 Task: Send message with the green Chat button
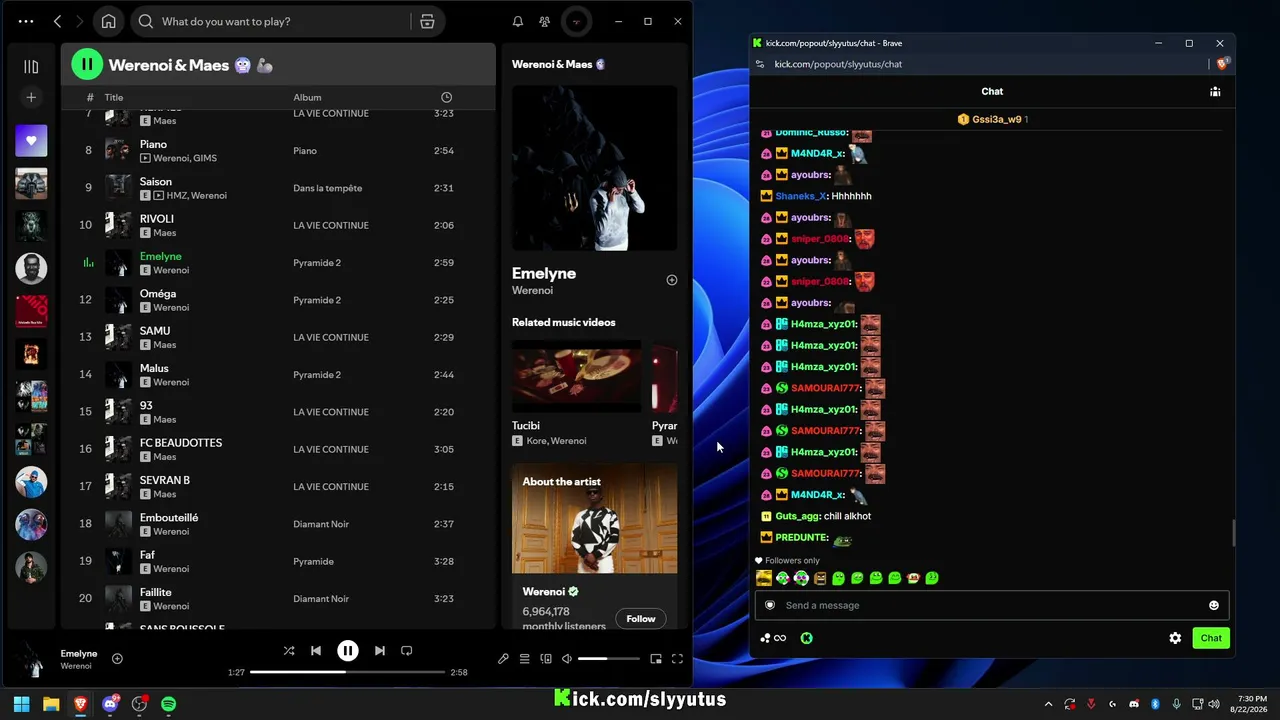pos(1211,638)
